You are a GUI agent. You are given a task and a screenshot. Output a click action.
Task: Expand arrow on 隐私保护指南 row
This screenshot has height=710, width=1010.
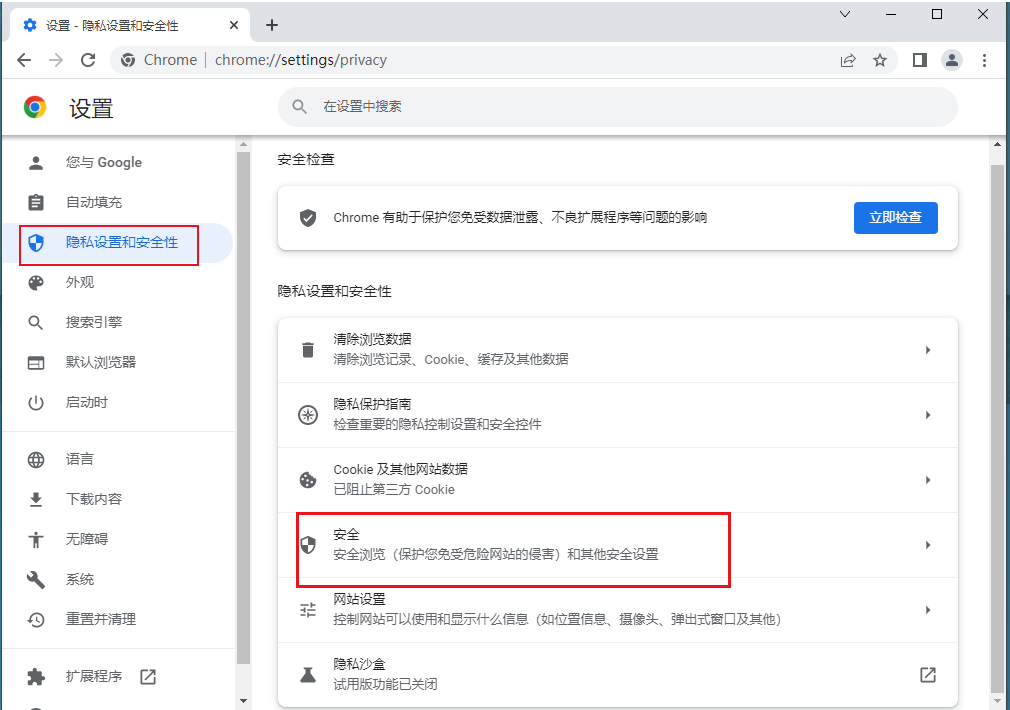pyautogui.click(x=928, y=415)
